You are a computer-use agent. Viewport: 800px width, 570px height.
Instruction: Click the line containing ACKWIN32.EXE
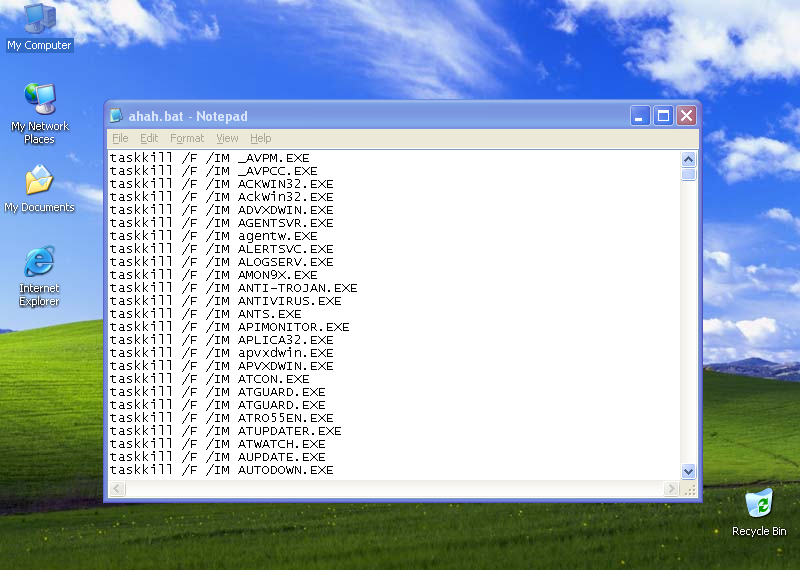pos(221,184)
